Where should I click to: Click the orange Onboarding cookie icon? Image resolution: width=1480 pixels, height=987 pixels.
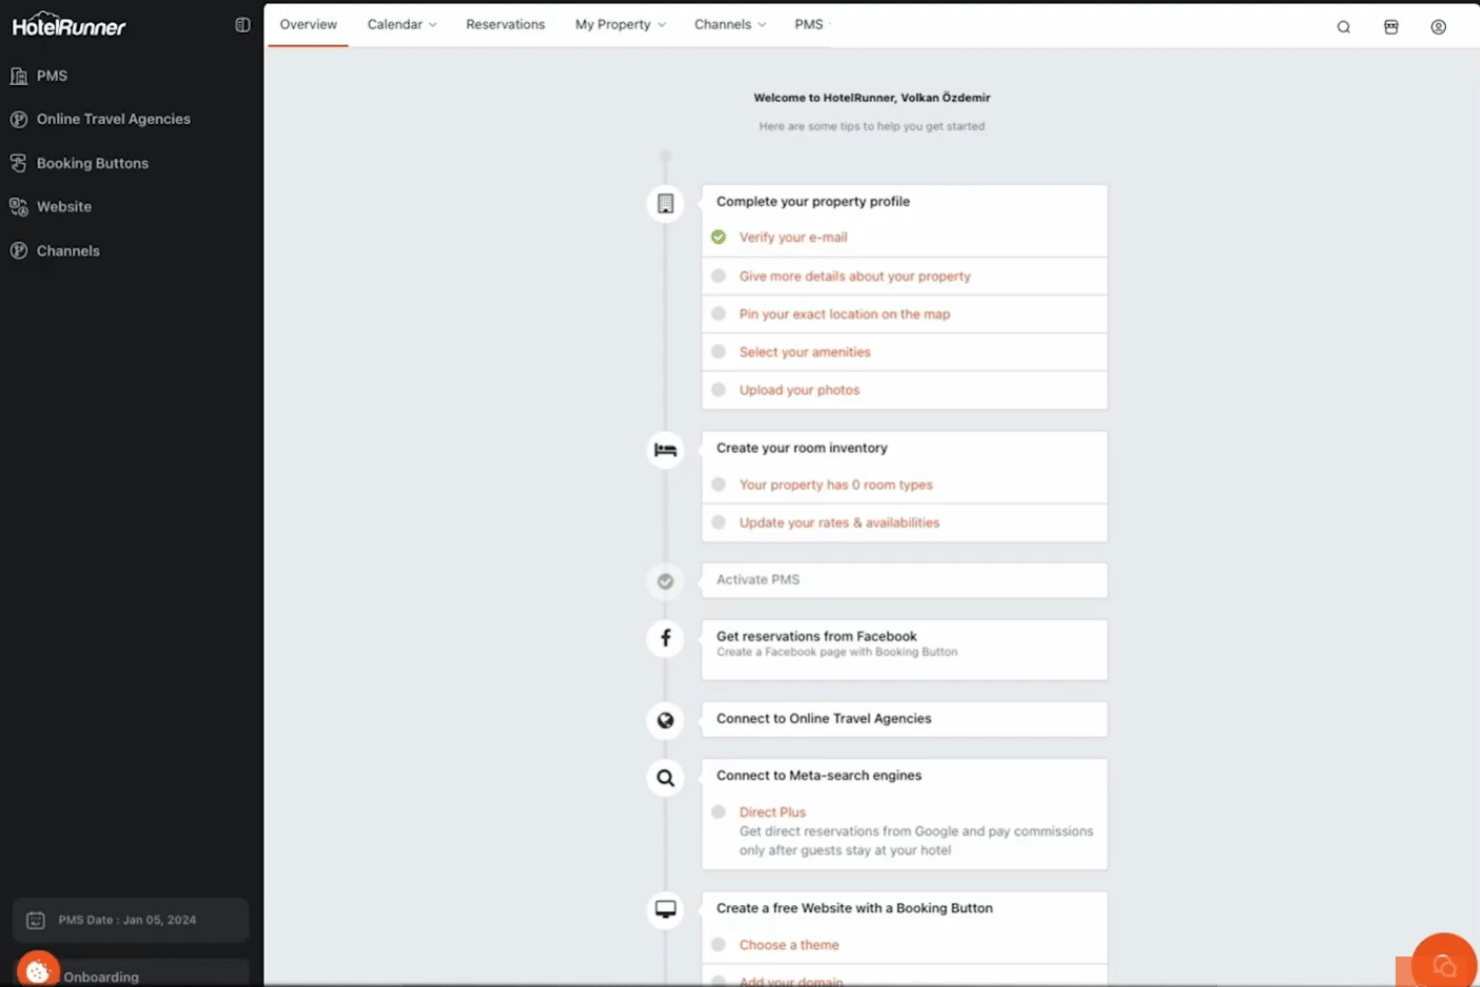38,970
